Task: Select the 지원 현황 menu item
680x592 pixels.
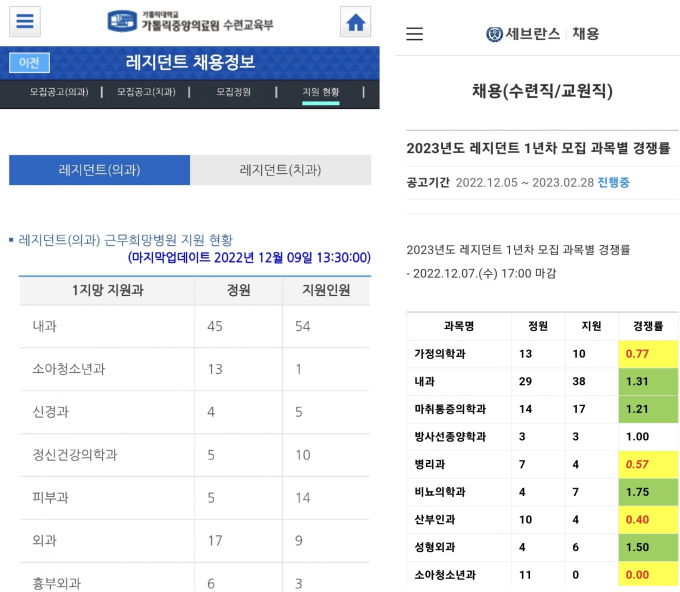Action: [321, 92]
